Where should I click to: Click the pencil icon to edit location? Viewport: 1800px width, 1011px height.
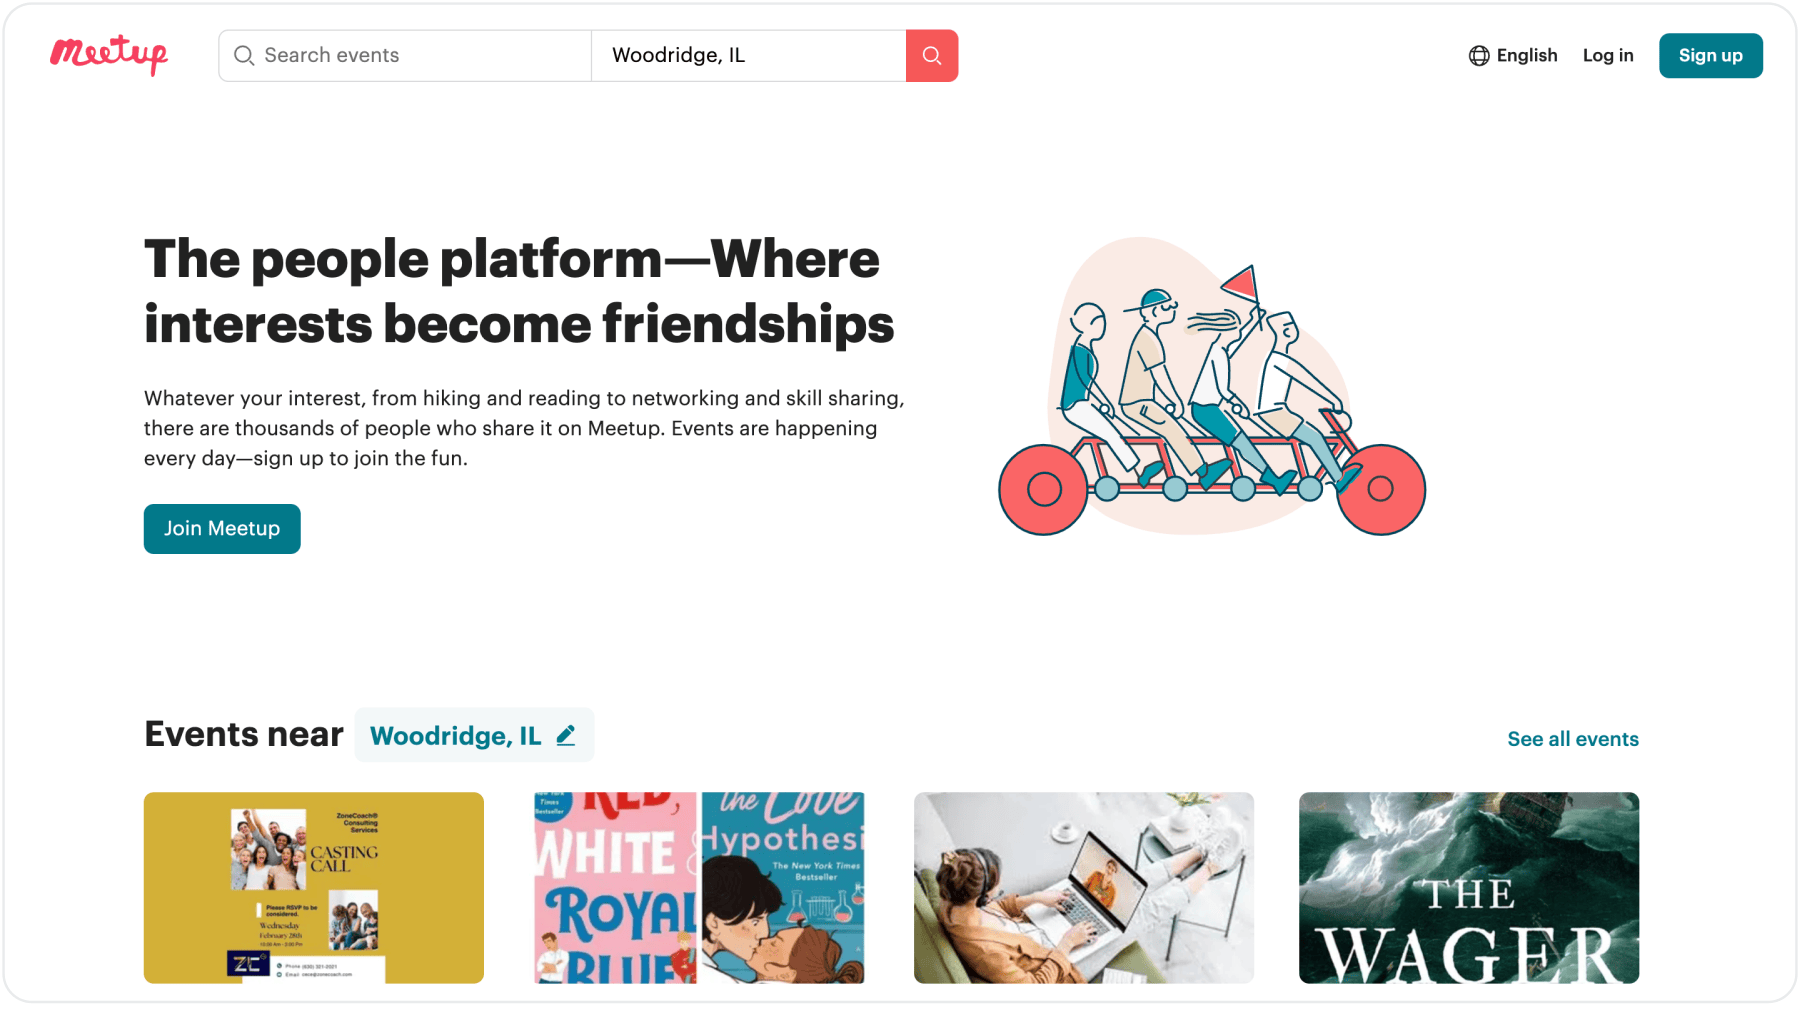[x=565, y=735]
